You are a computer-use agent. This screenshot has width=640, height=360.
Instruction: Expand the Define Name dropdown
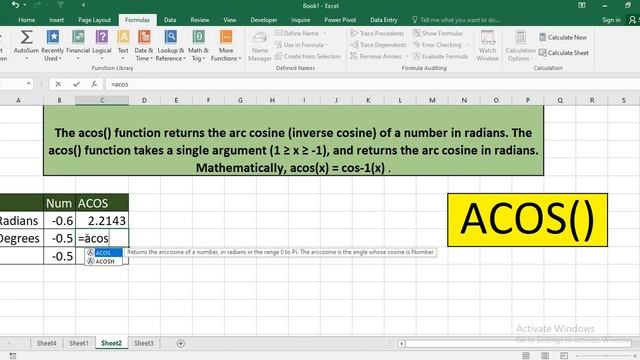(x=325, y=33)
